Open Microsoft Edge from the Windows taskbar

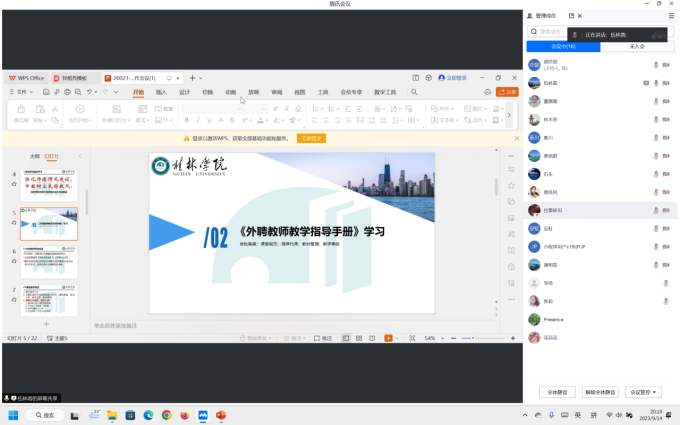148,414
